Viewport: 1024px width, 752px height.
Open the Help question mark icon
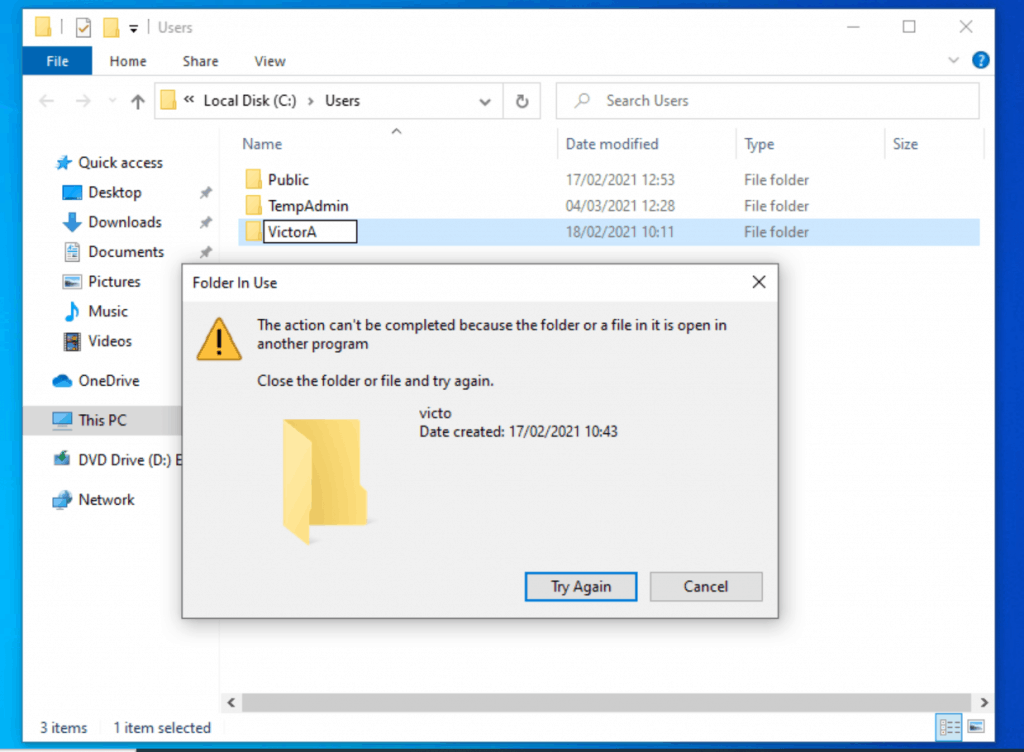[x=980, y=60]
